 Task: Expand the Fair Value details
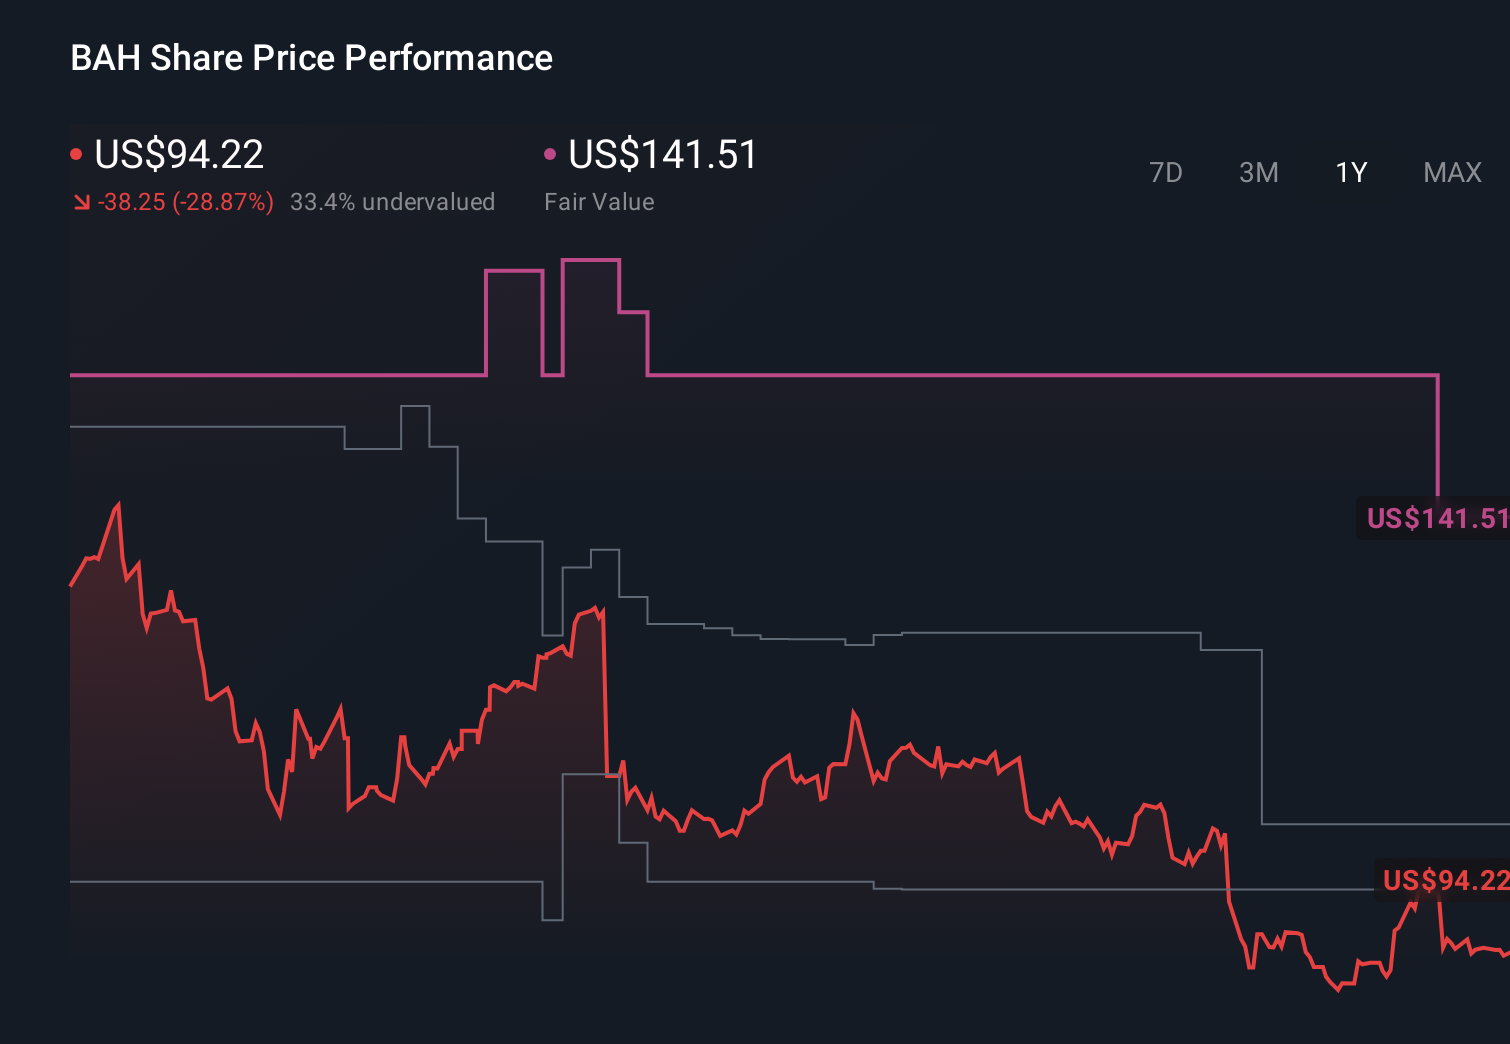tap(599, 202)
